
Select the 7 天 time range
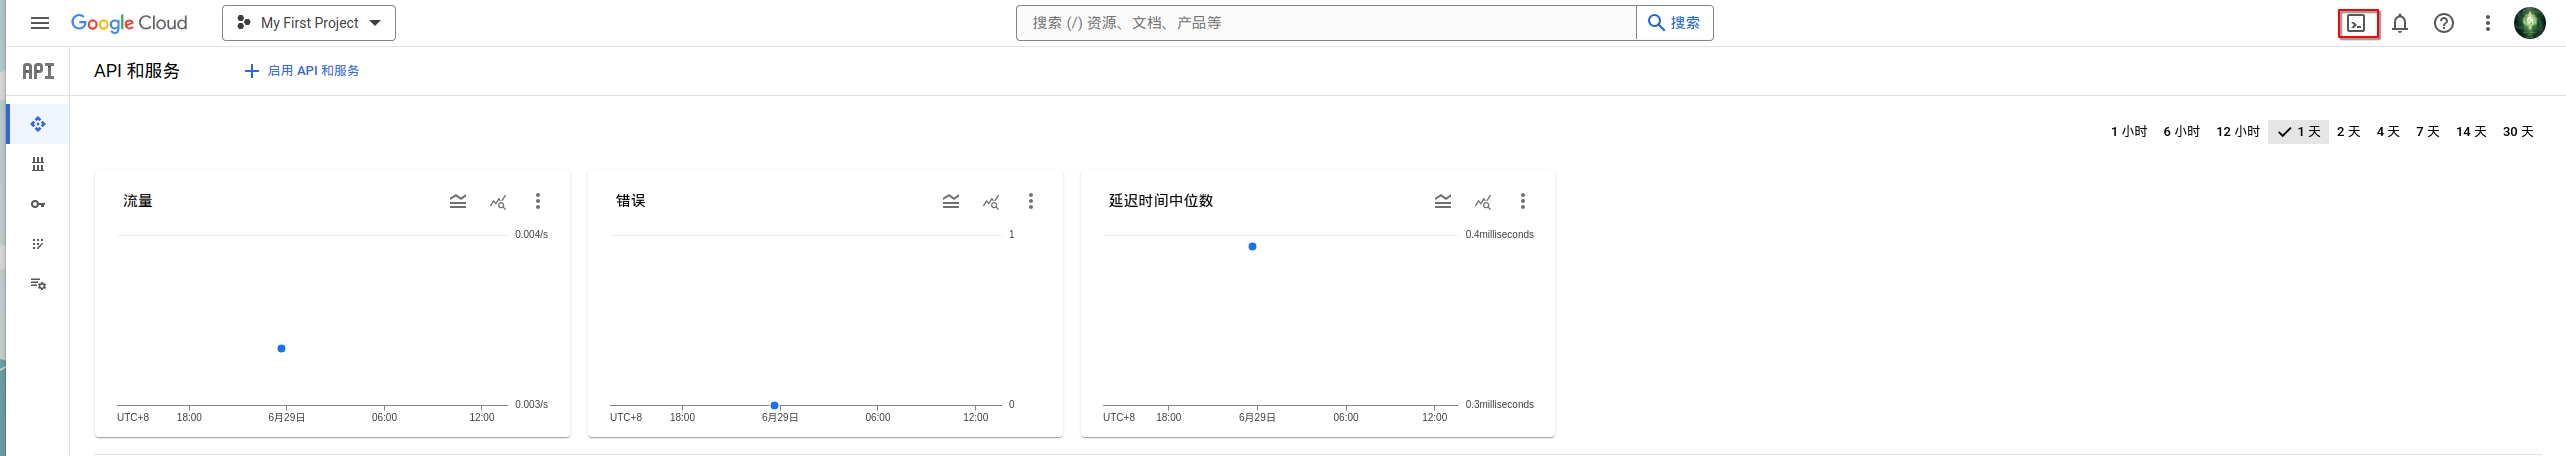(2428, 132)
